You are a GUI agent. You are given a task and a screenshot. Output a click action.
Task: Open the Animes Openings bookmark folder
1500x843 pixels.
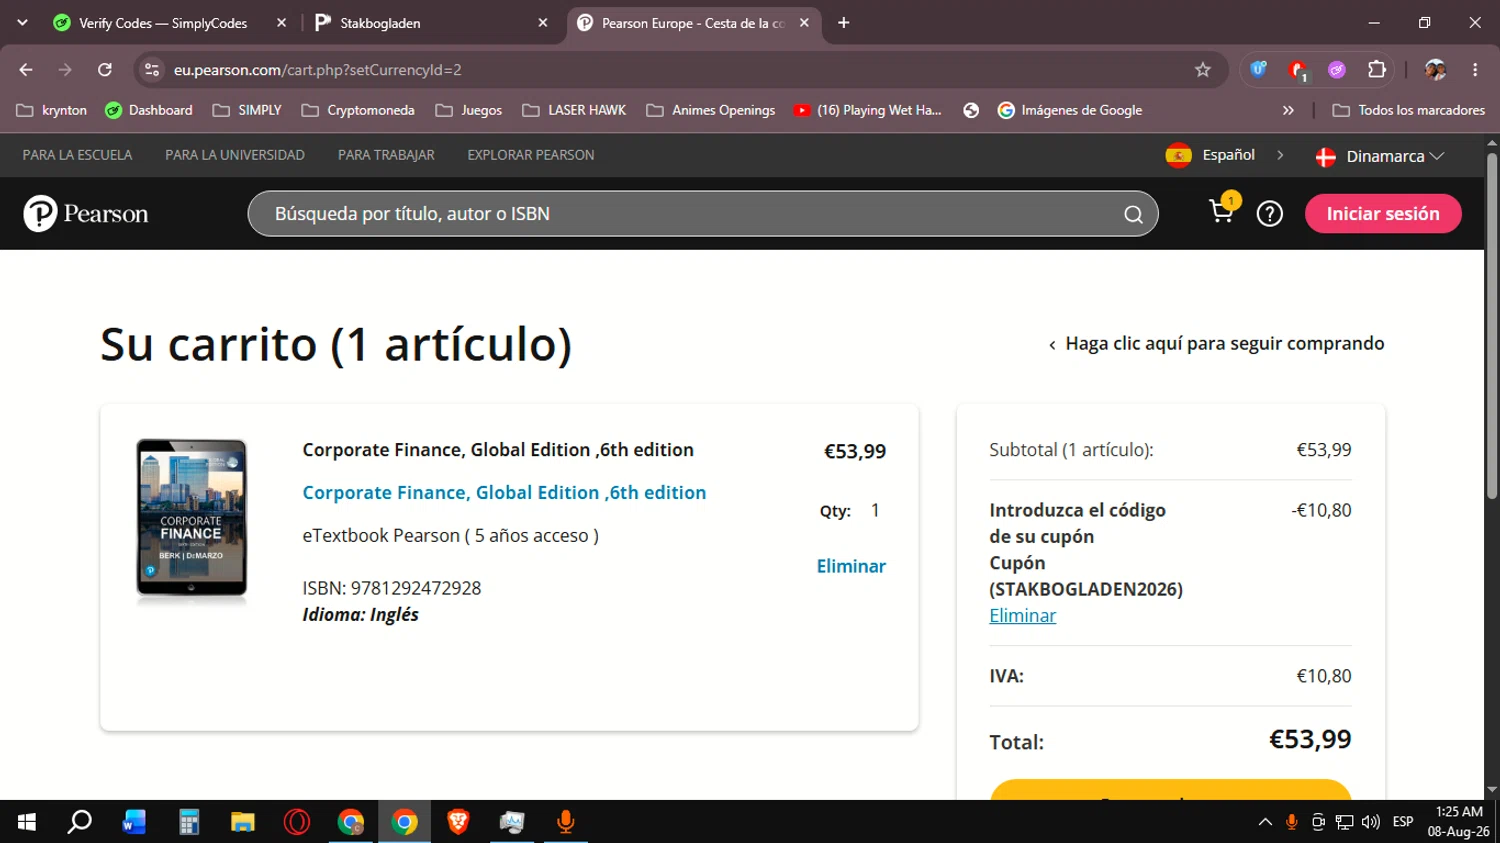coord(711,110)
